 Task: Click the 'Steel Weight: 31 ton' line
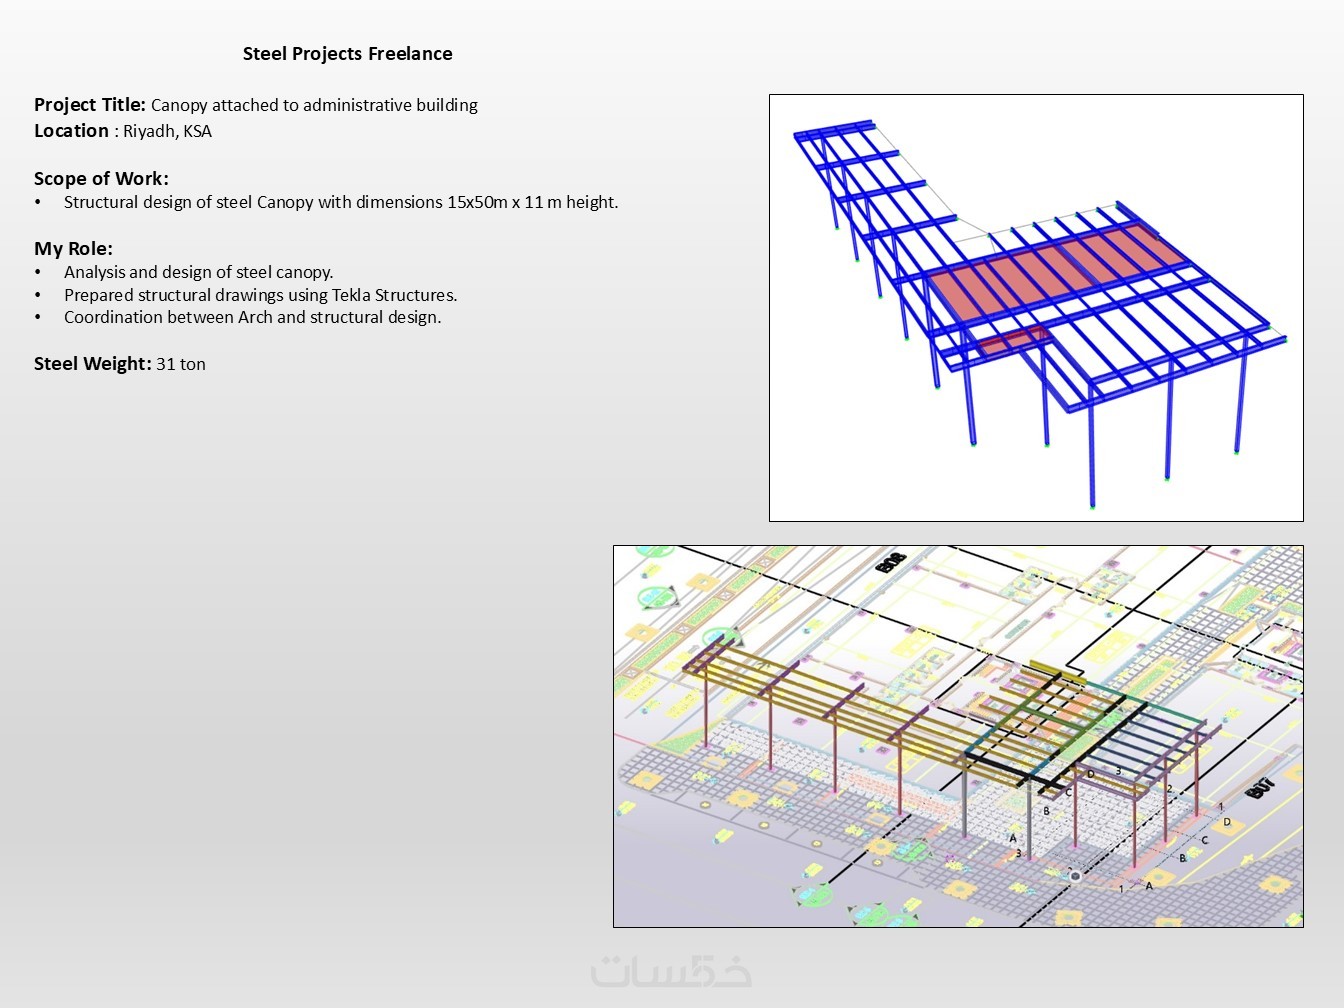(x=120, y=364)
